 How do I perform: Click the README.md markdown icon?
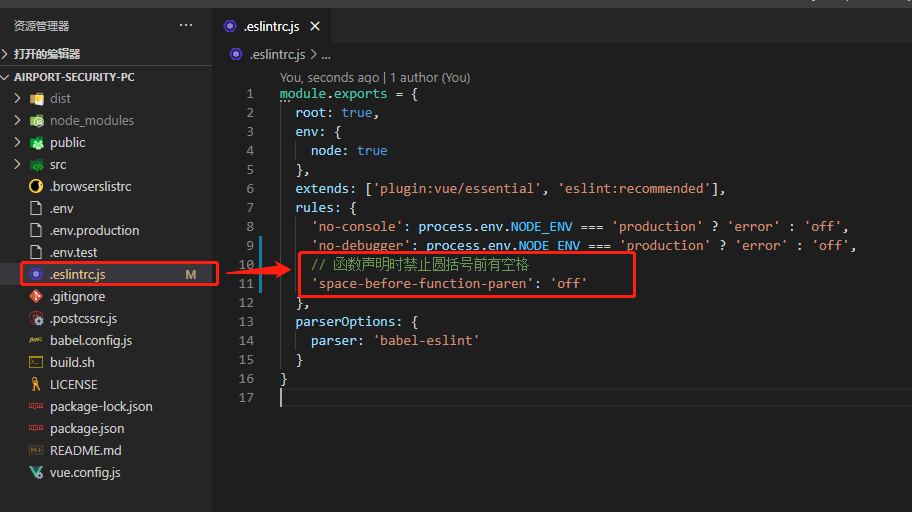[x=35, y=450]
